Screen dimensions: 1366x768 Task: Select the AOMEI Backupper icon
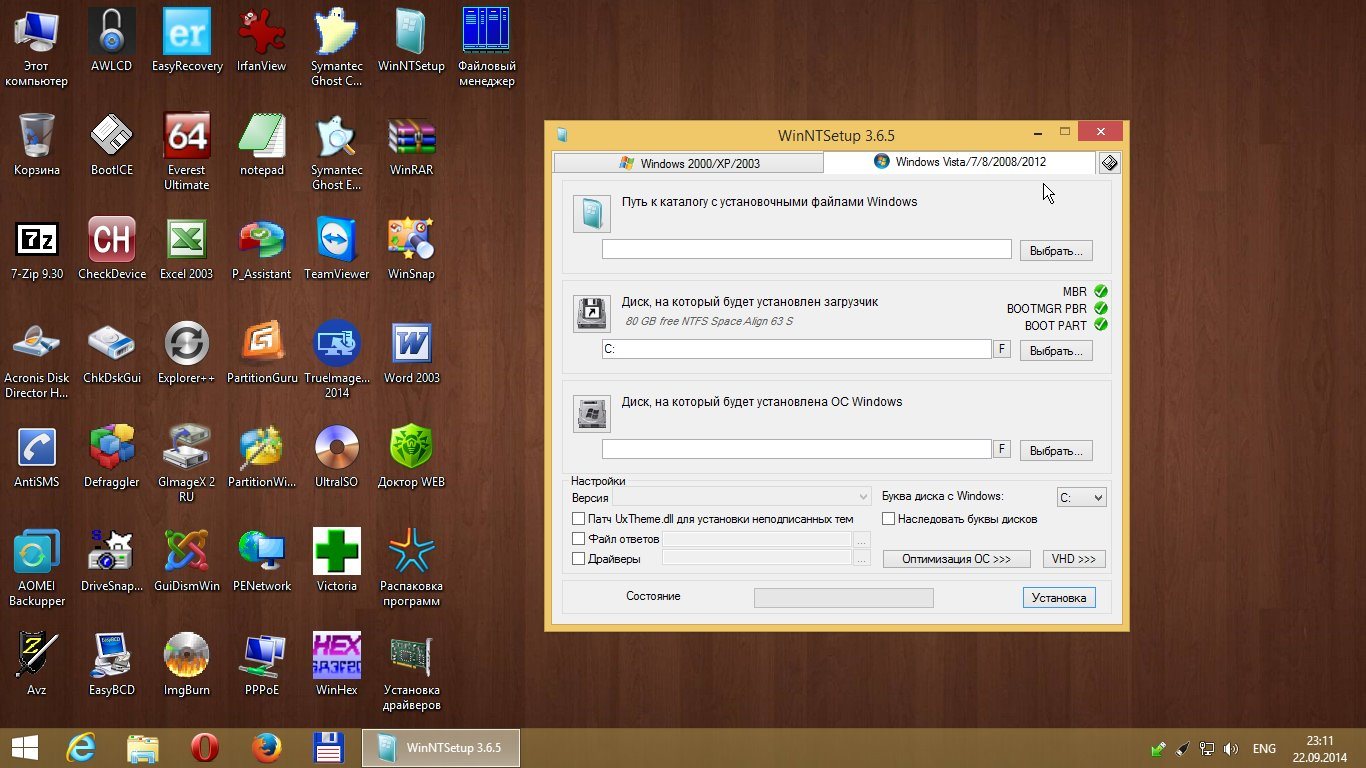(x=37, y=568)
